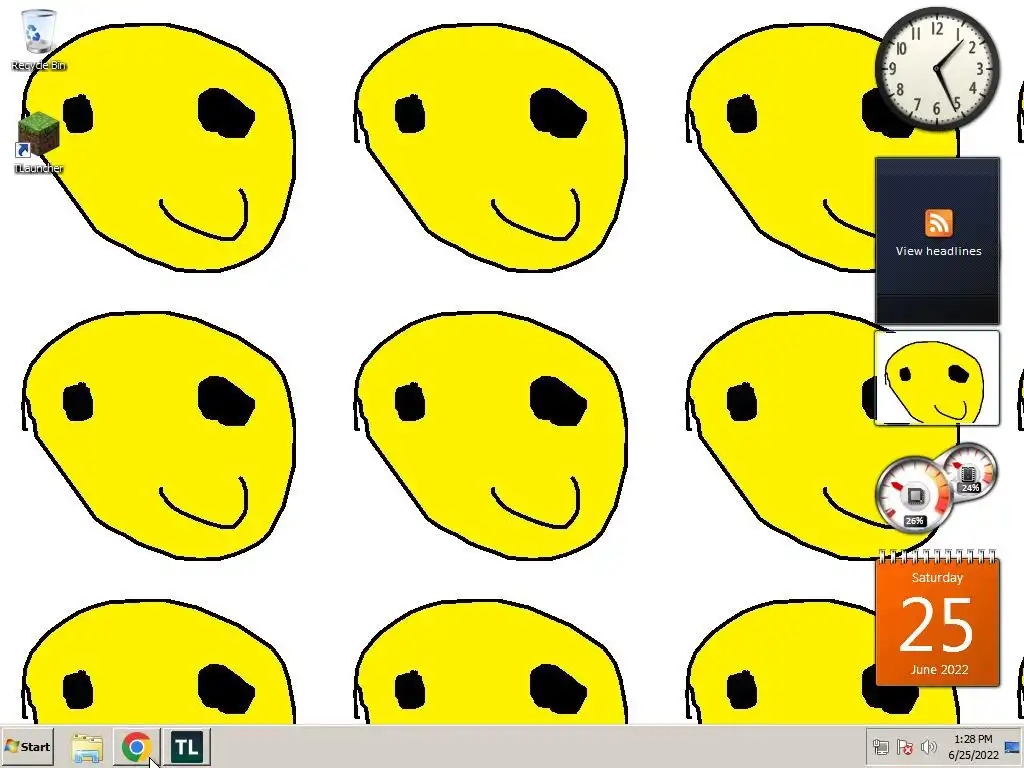
Task: Click the analog clock gadget
Action: click(x=937, y=68)
